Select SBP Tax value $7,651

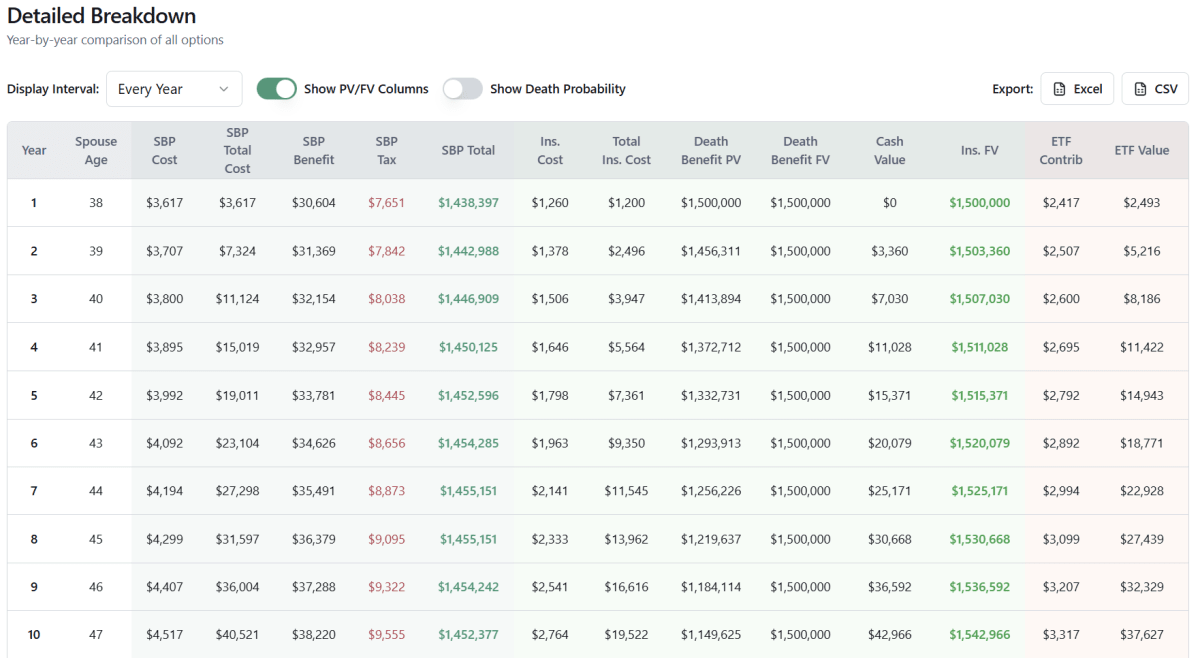pos(387,203)
